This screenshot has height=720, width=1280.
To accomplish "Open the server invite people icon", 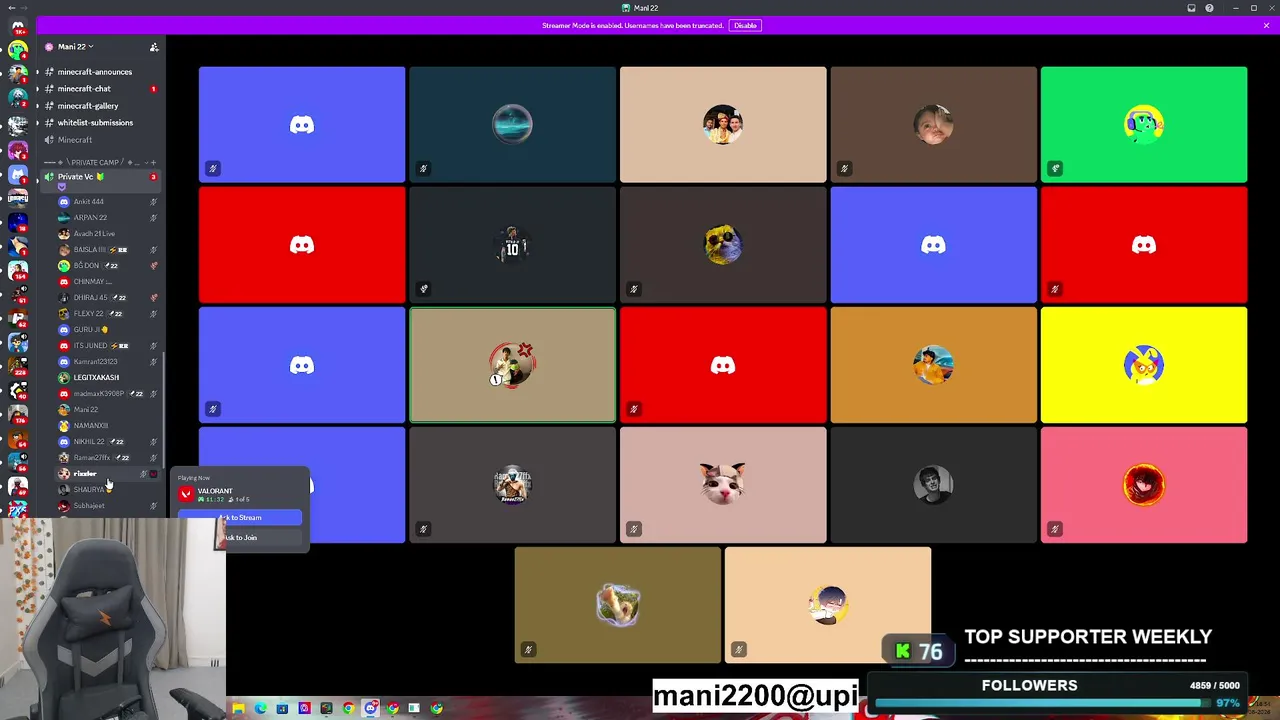I will pos(154,47).
